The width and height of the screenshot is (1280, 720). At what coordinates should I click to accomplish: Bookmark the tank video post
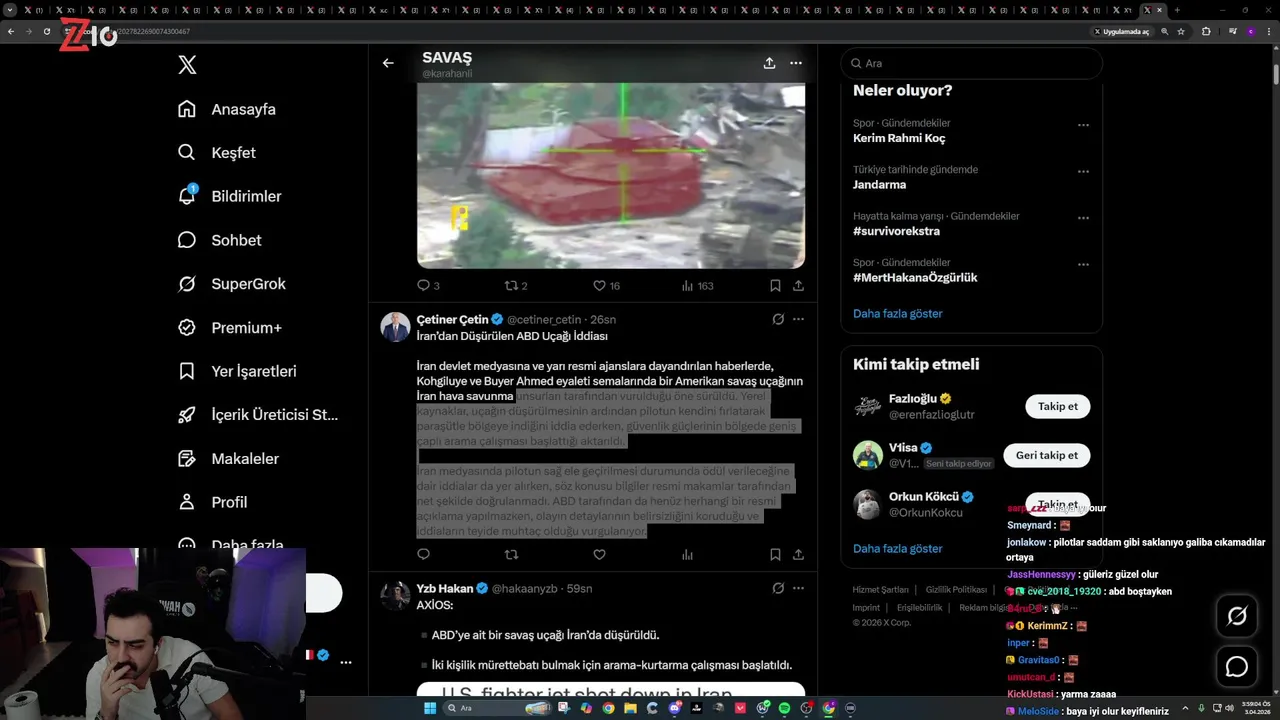775,285
